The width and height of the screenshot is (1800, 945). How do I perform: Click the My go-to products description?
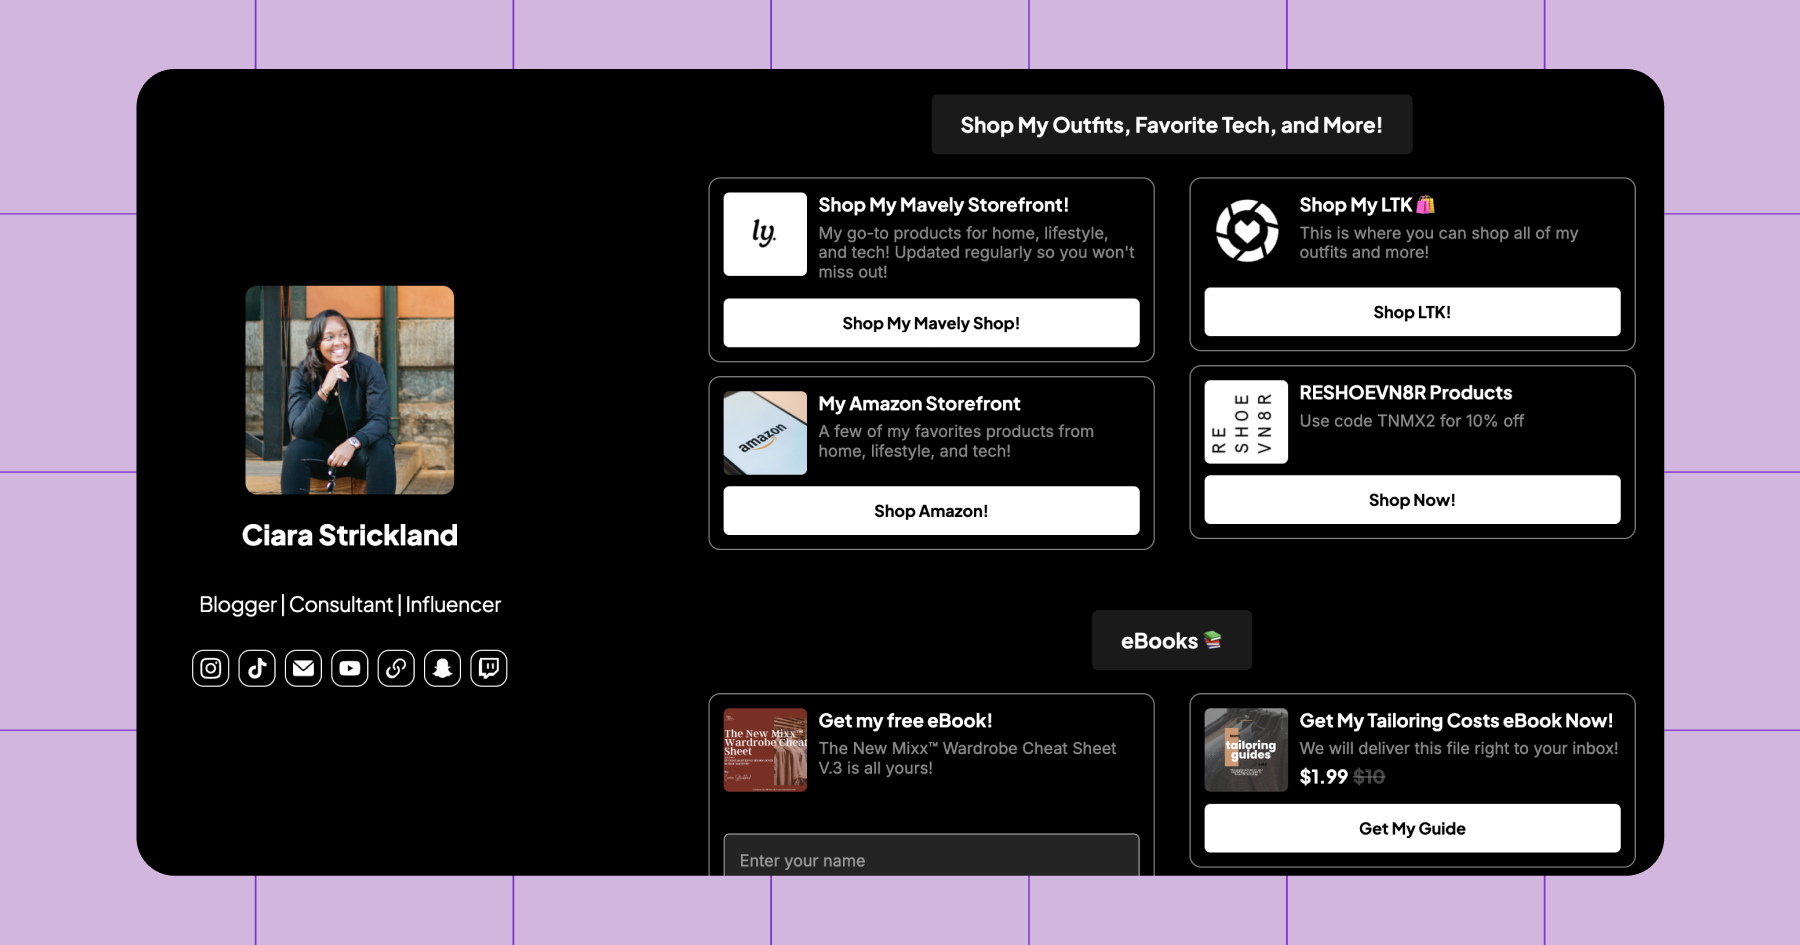(976, 252)
